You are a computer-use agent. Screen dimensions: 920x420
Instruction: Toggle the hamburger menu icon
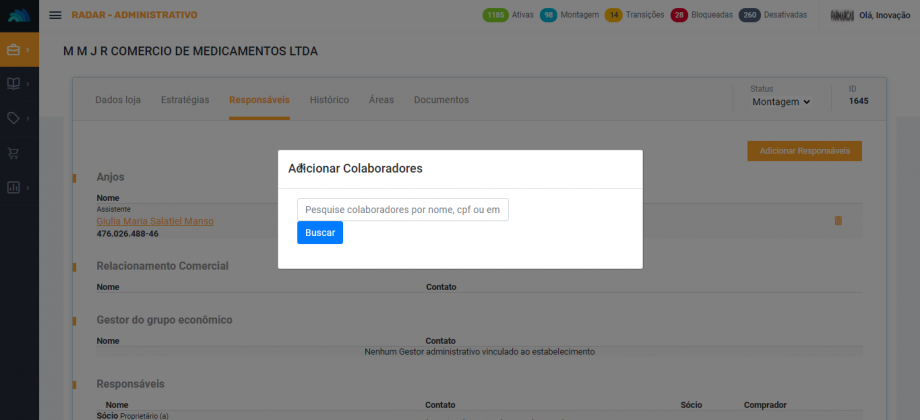coord(55,15)
